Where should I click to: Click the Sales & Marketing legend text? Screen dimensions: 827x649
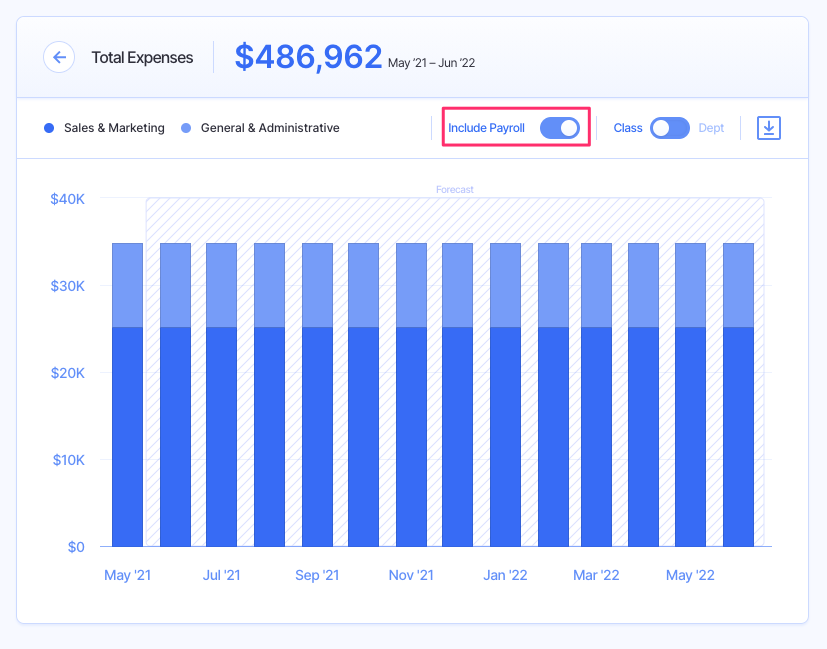114,128
